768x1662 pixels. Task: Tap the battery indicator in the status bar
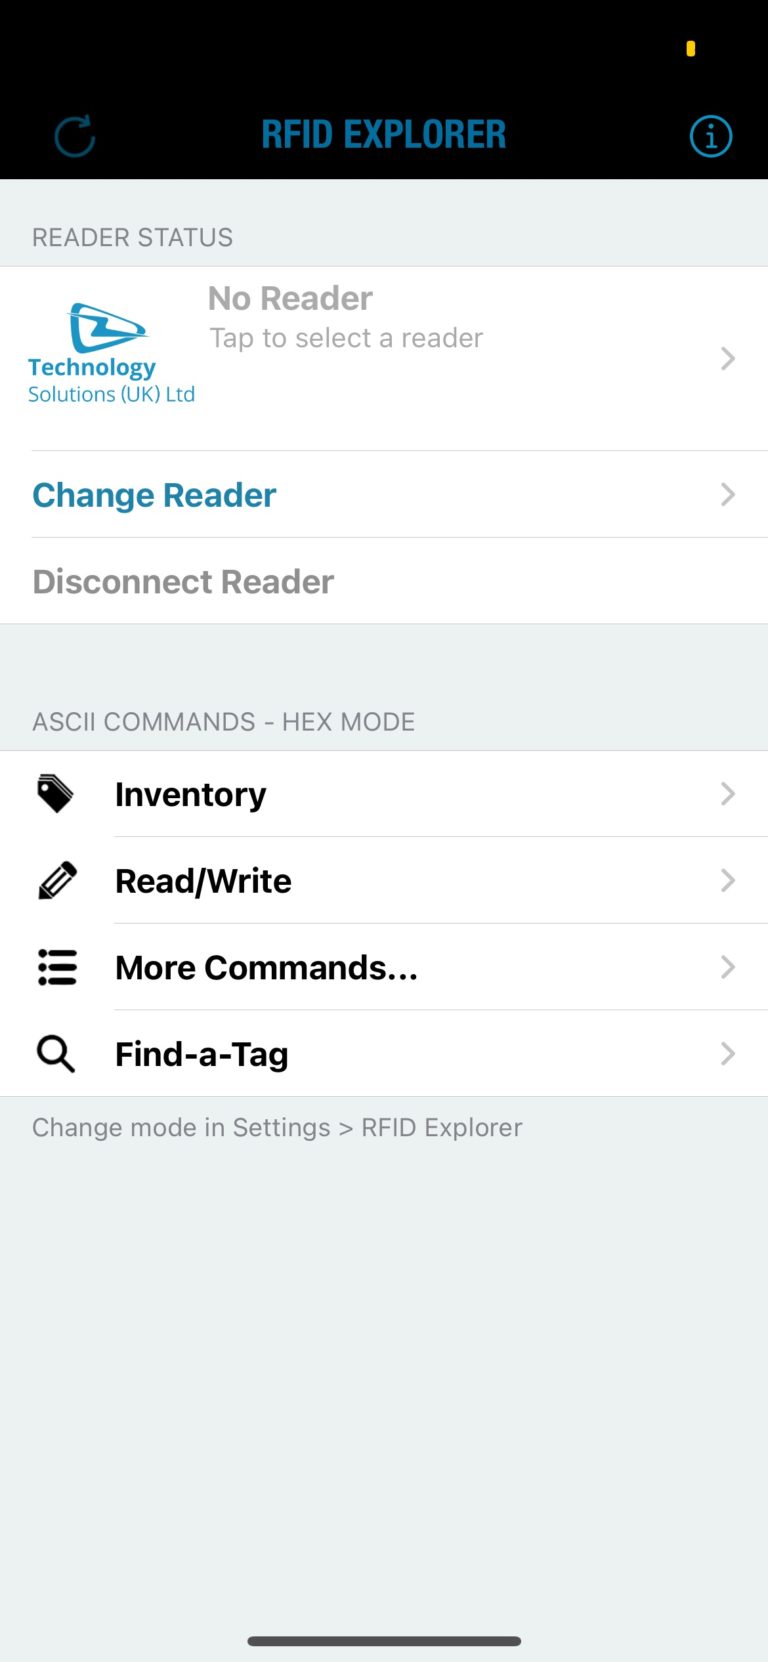pyautogui.click(x=691, y=47)
